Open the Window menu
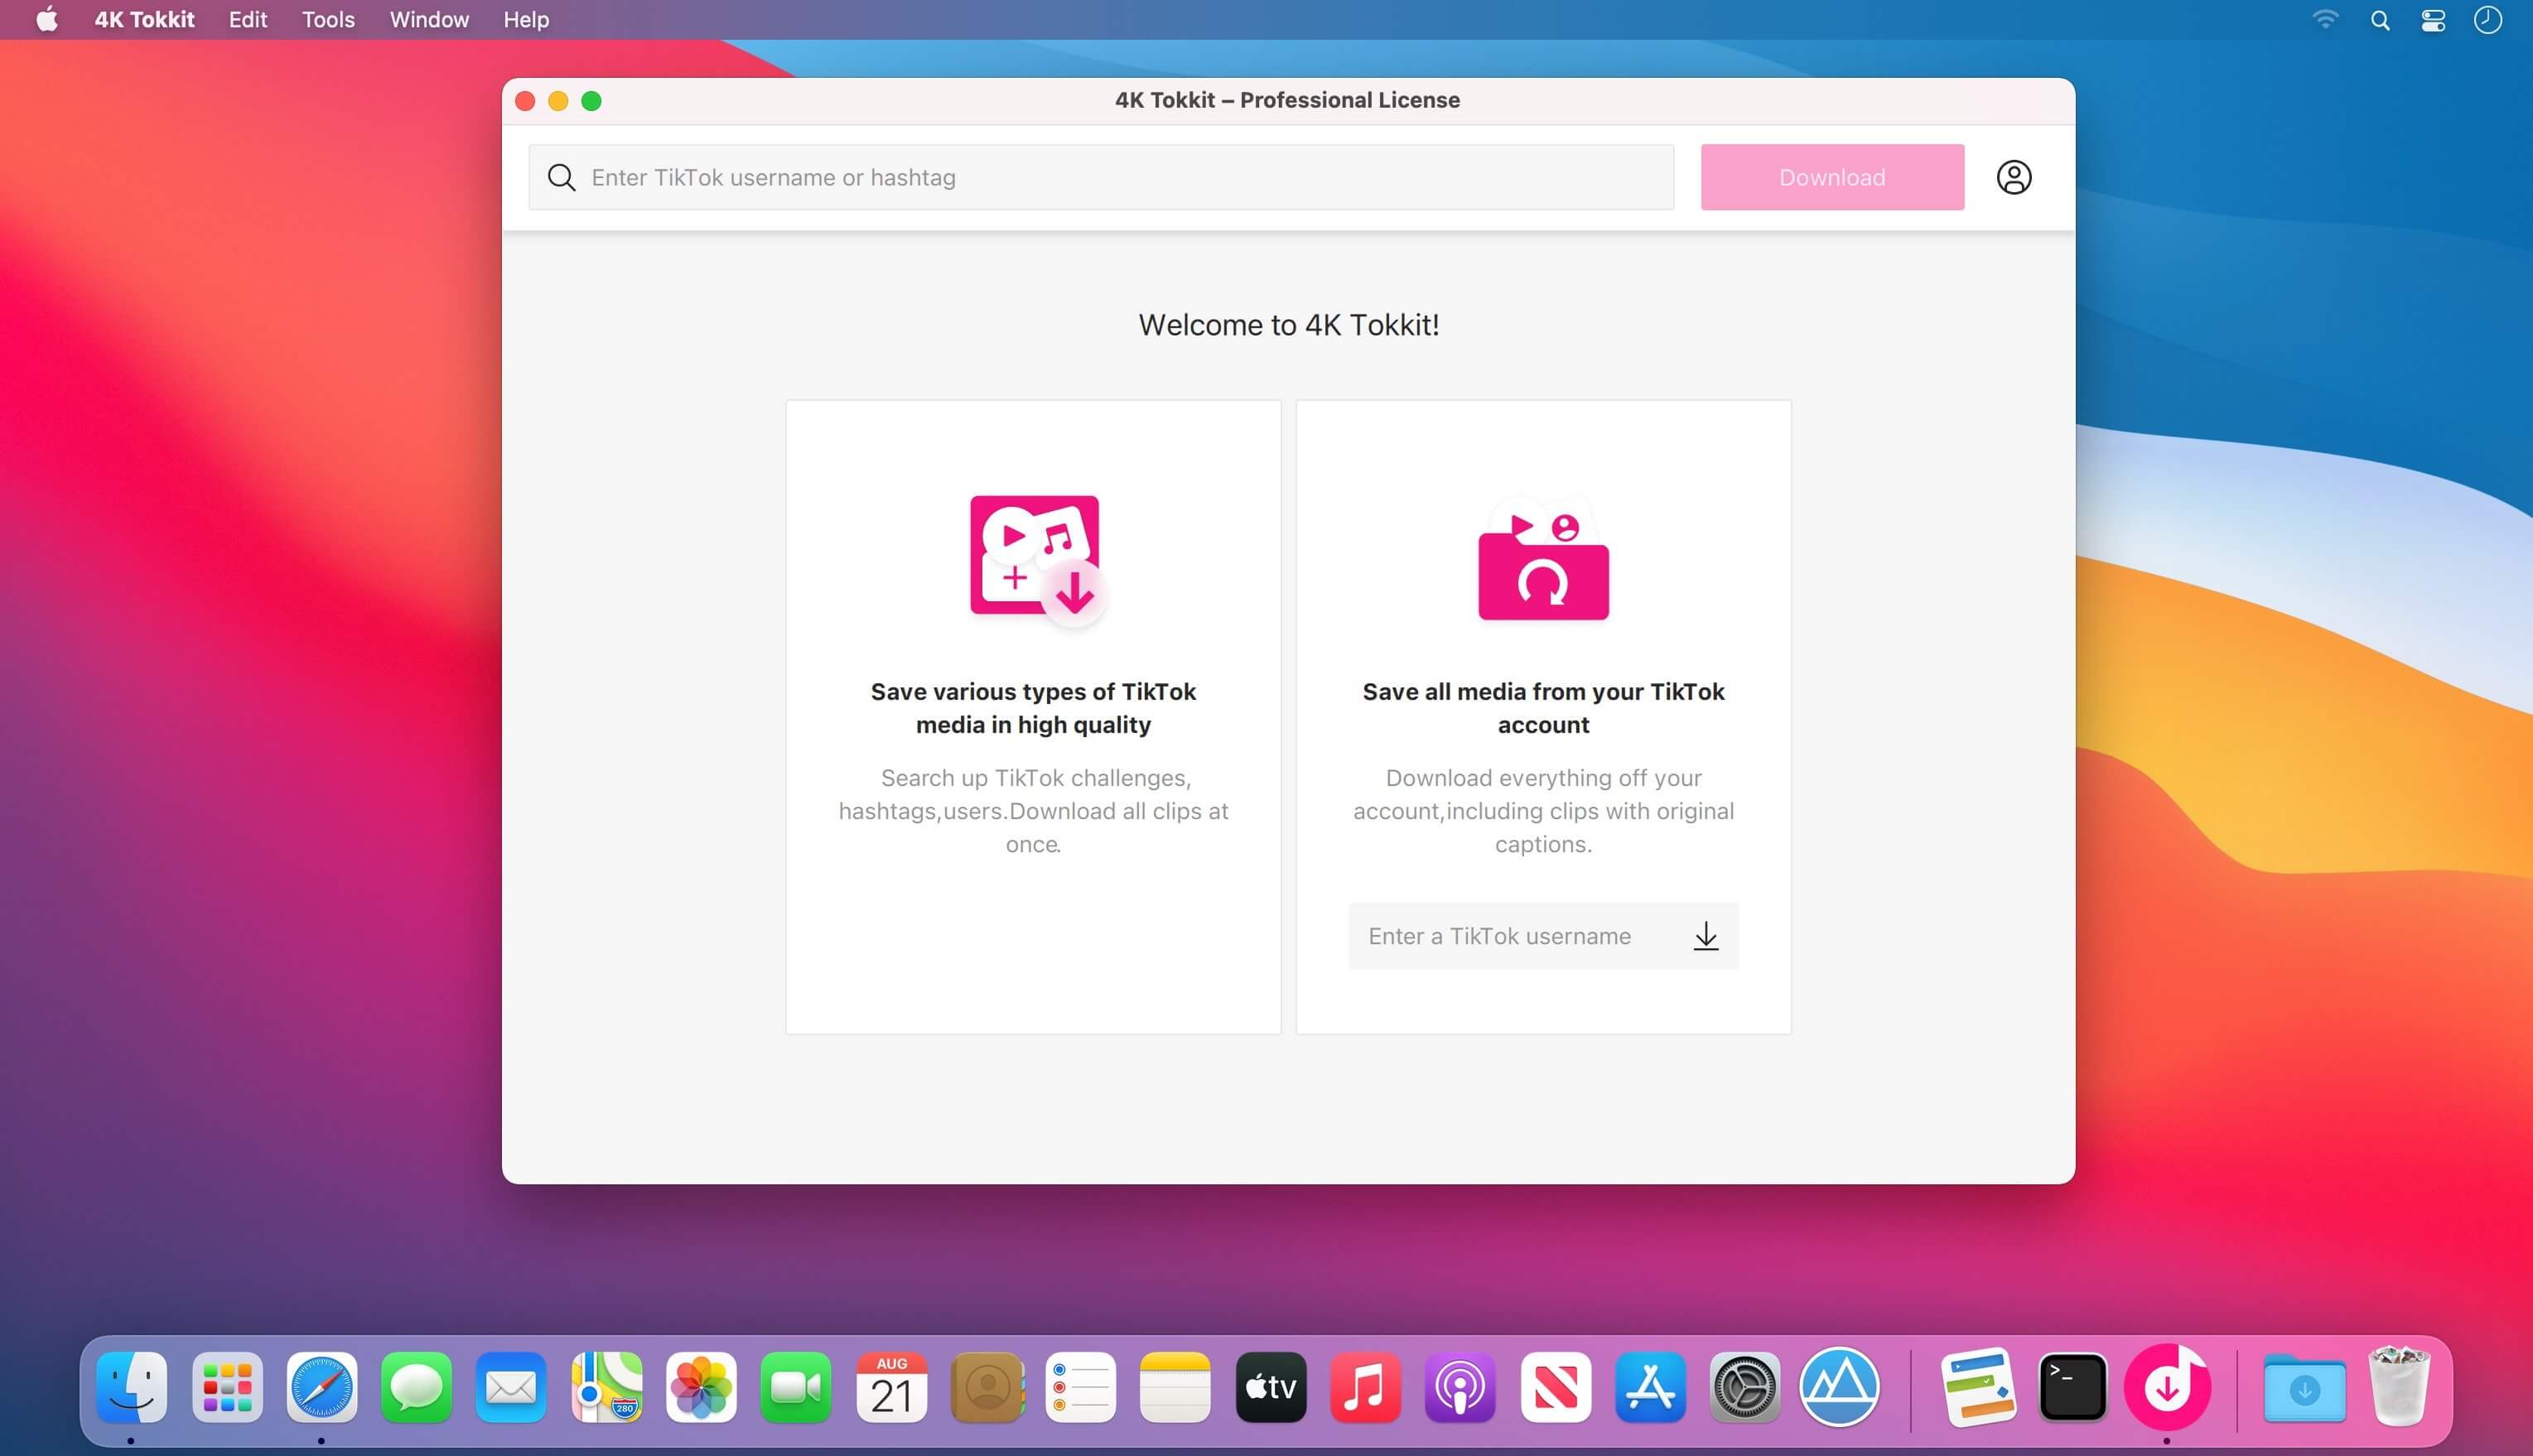Screen dimensions: 2533x1456 (428, 19)
